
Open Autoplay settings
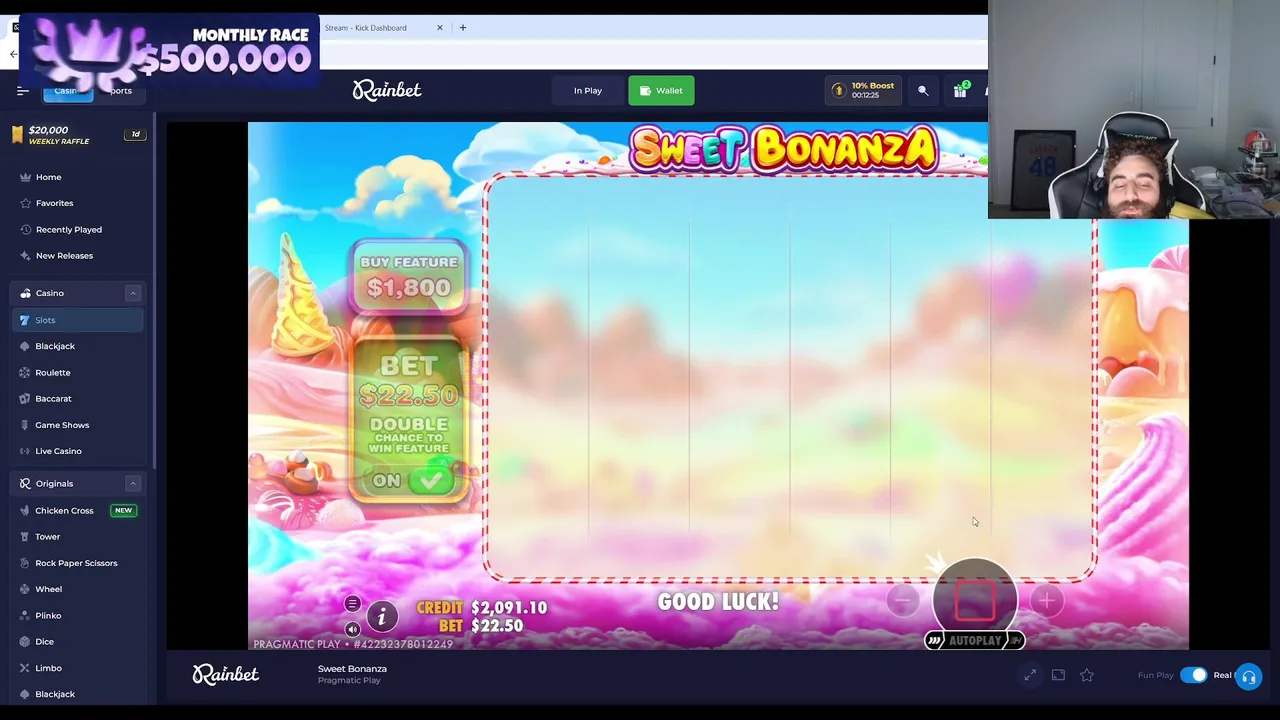[x=975, y=641]
